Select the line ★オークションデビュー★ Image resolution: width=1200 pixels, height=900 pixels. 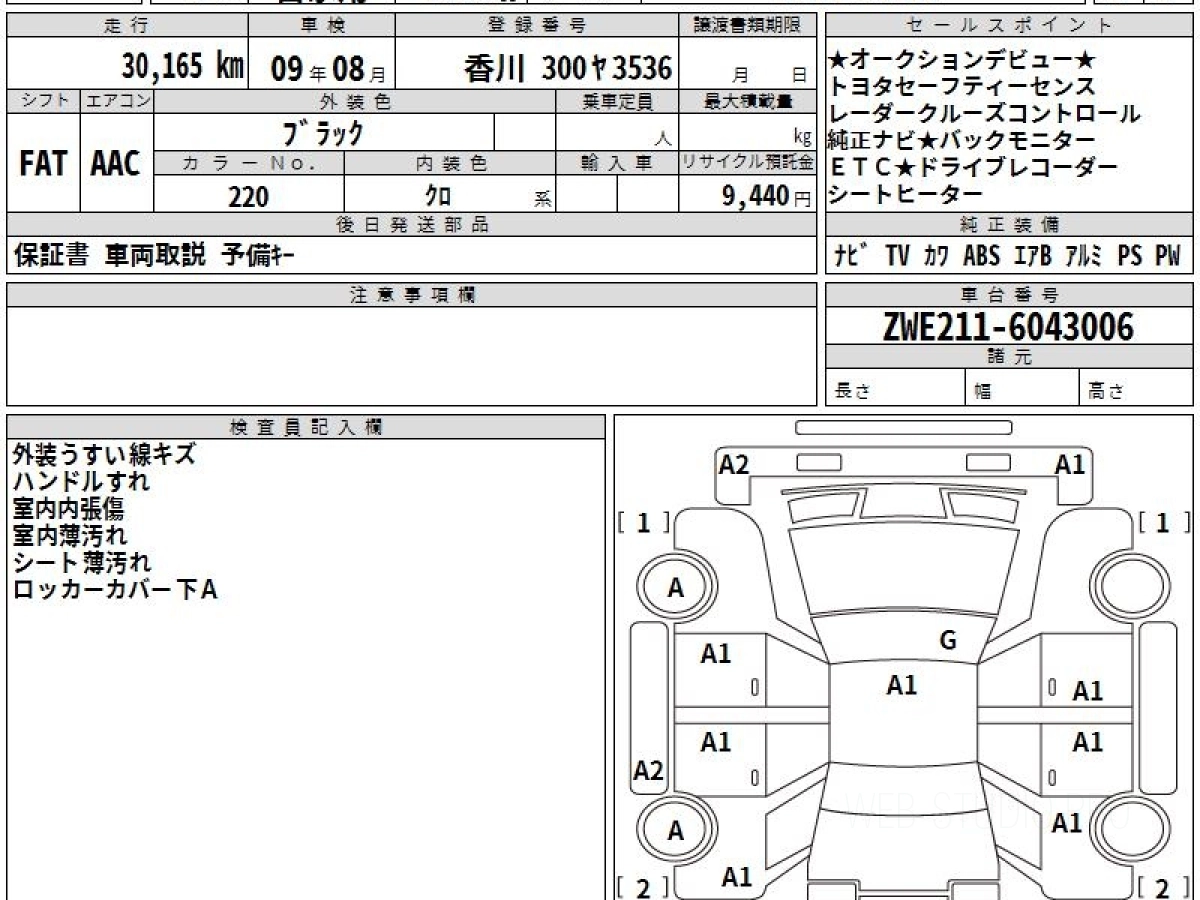pyautogui.click(x=963, y=60)
